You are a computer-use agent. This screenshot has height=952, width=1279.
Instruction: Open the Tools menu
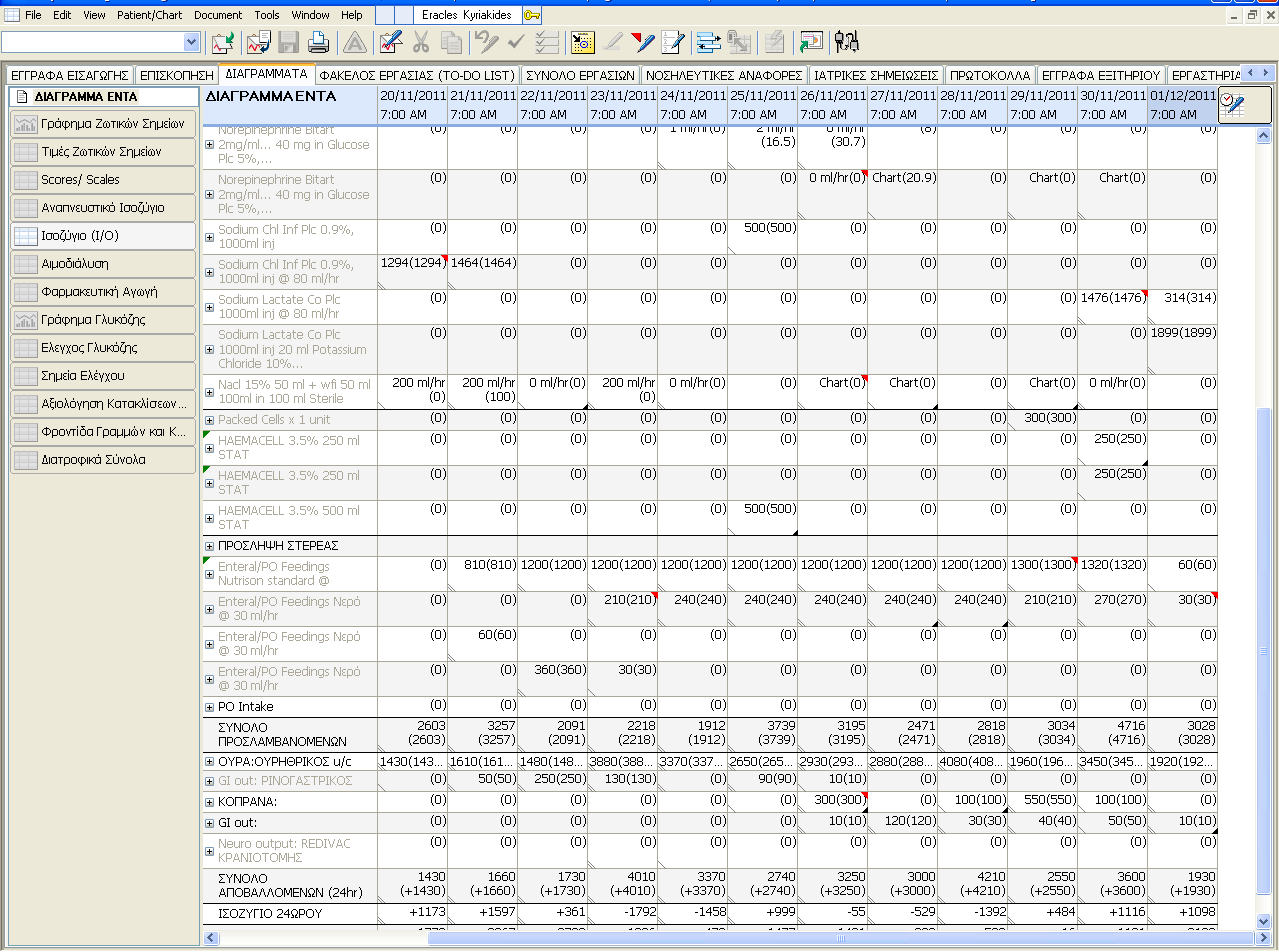click(x=267, y=15)
